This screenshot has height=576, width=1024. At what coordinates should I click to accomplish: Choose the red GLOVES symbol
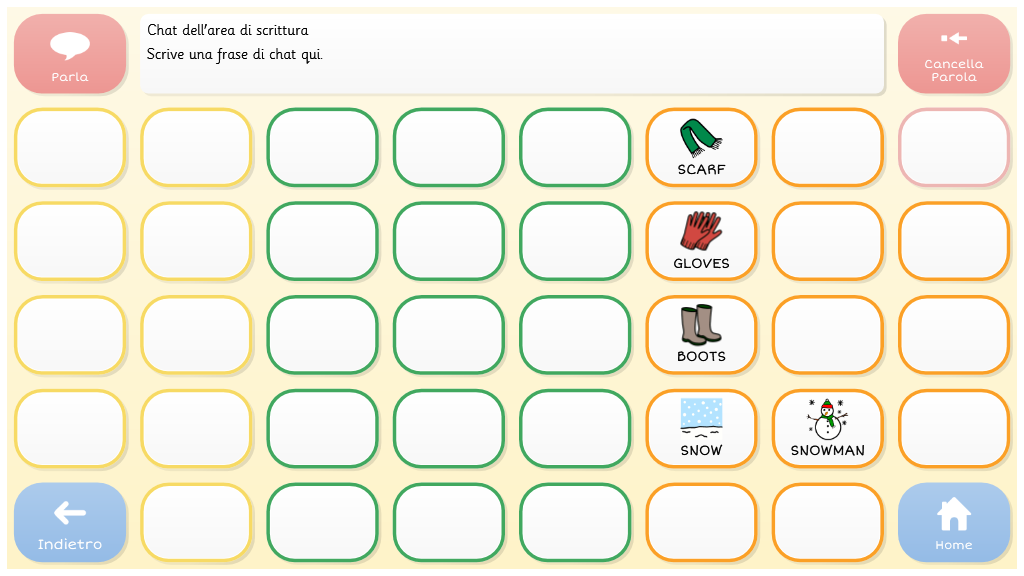tap(701, 242)
